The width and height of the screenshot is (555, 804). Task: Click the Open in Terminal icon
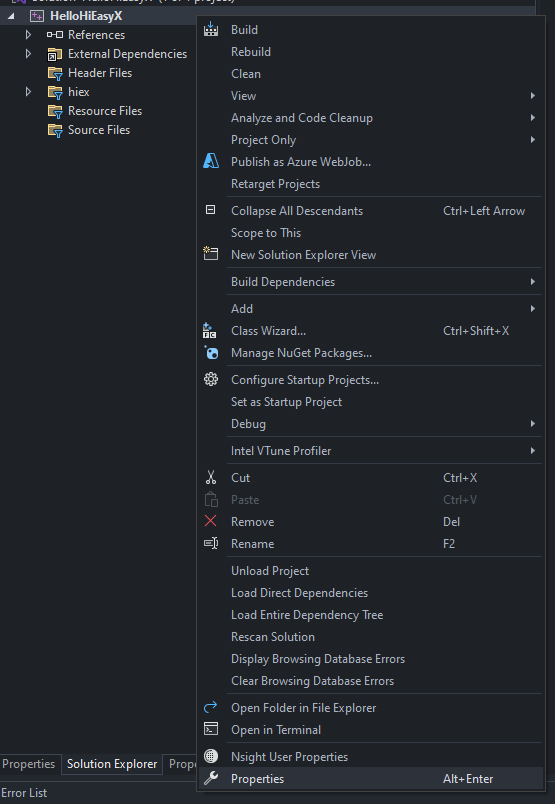(x=211, y=729)
